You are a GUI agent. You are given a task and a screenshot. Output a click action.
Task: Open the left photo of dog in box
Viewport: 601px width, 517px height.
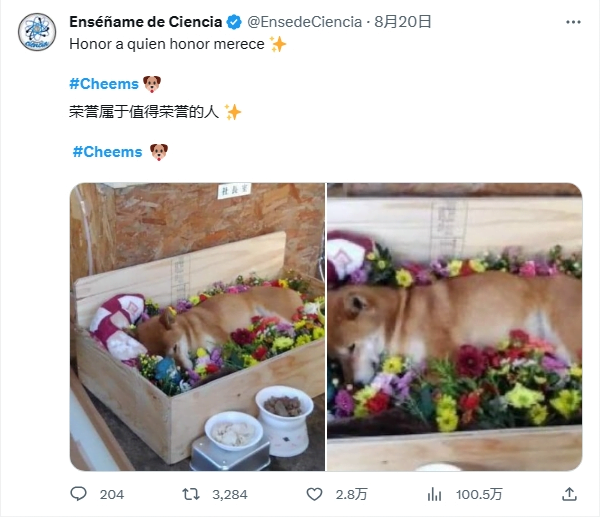point(197,327)
